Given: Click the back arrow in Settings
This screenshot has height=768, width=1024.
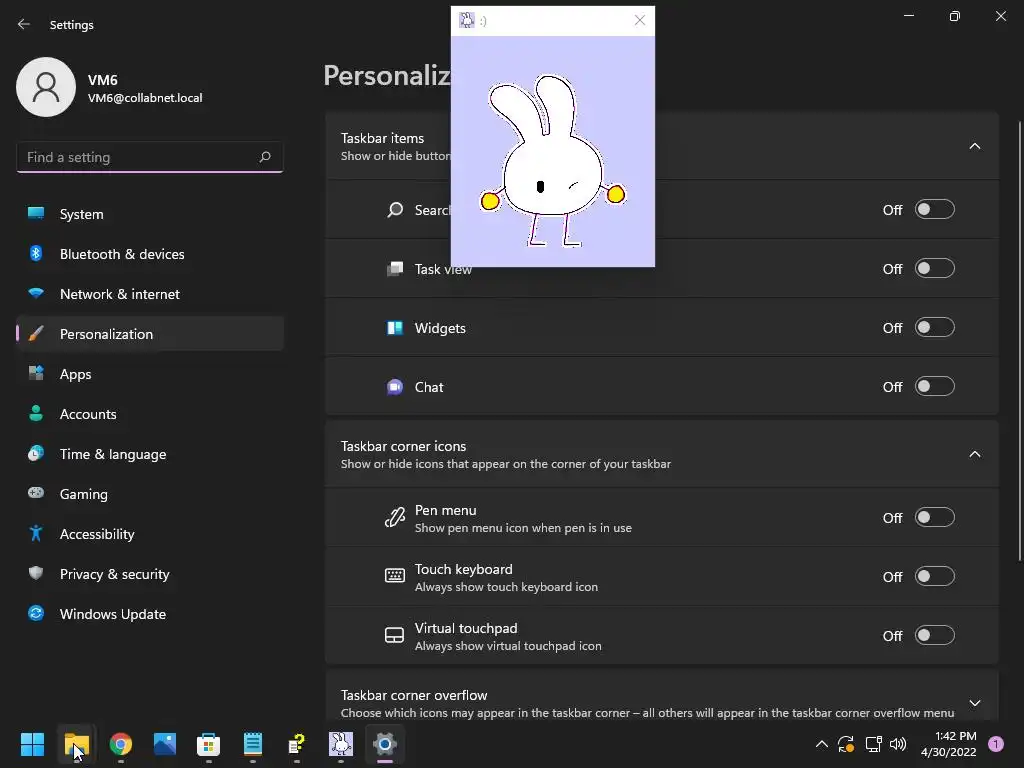Looking at the screenshot, I should click(24, 24).
